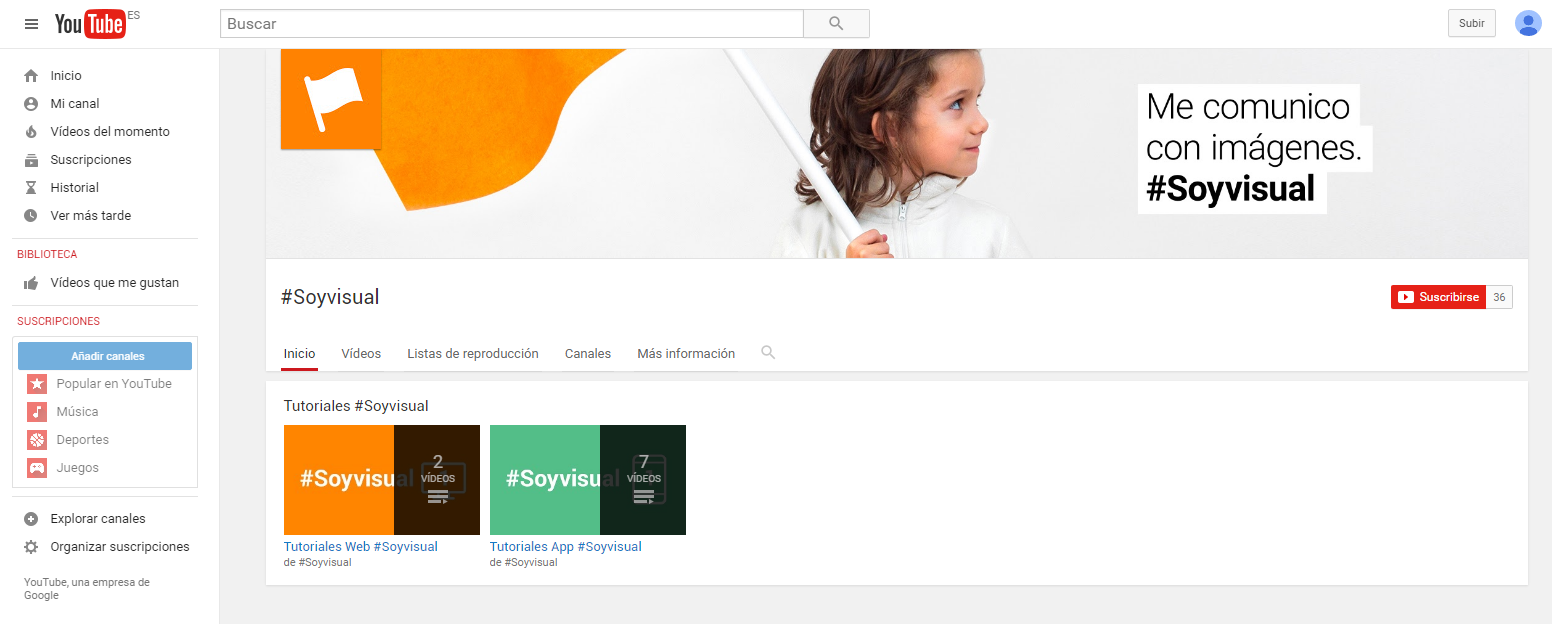Click 'de #Soyvisual' under Tutoriales Web
Screen dimensions: 1552x624
tap(318, 563)
